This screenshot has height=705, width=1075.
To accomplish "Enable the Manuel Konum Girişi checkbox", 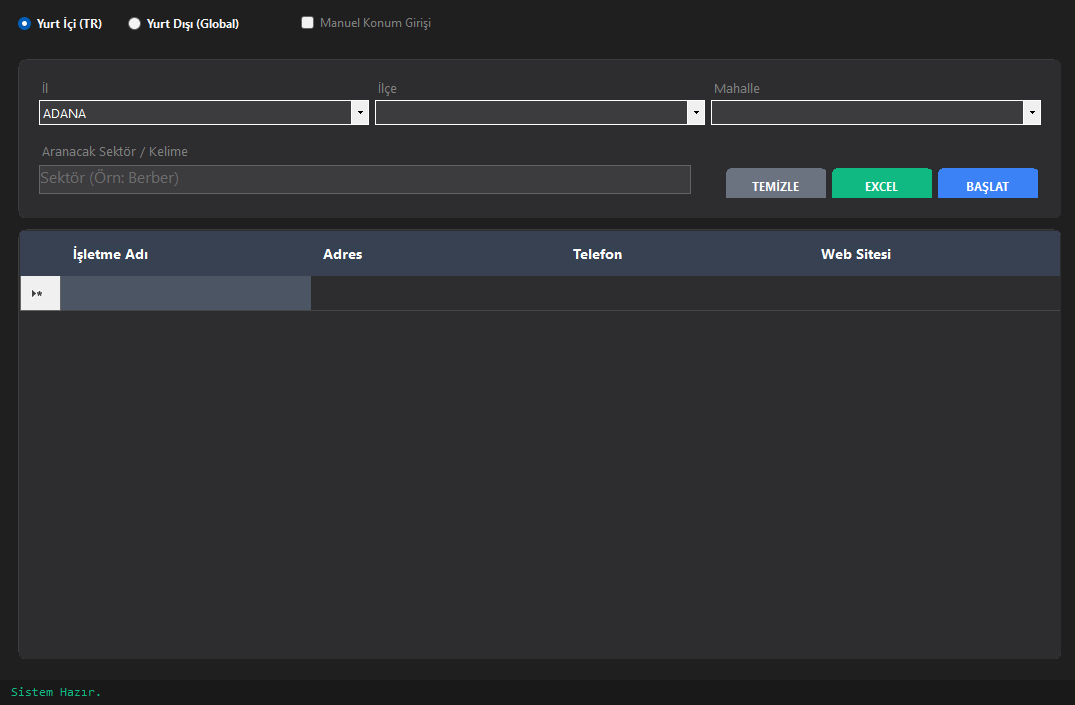I will tap(308, 23).
